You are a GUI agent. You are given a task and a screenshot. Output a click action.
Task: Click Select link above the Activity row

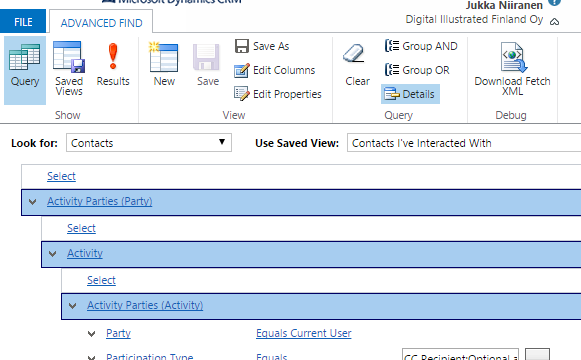coord(81,228)
